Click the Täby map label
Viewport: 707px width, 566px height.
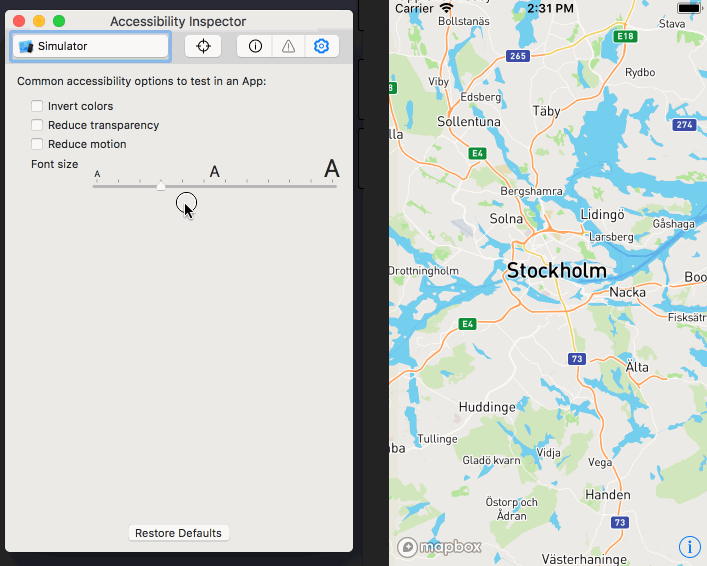tap(546, 111)
